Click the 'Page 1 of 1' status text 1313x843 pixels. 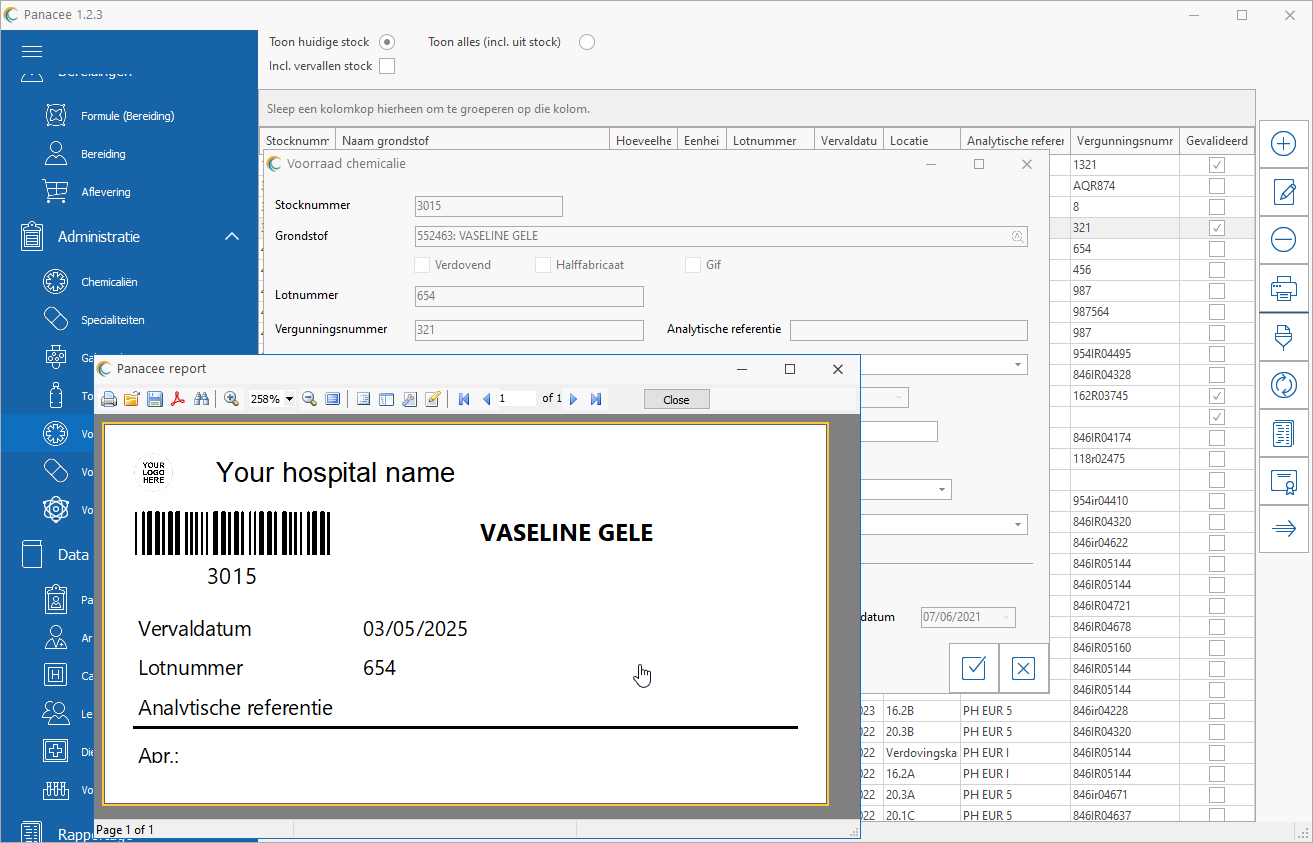(x=125, y=830)
